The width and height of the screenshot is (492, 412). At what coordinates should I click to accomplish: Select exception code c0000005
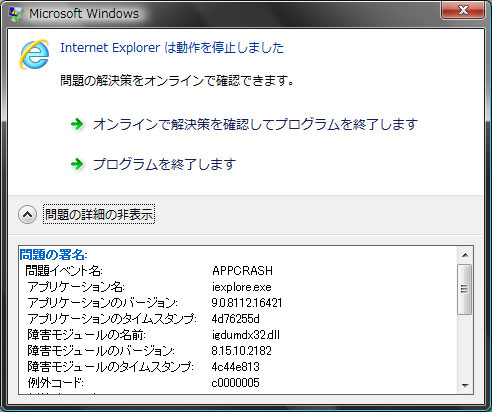click(235, 383)
